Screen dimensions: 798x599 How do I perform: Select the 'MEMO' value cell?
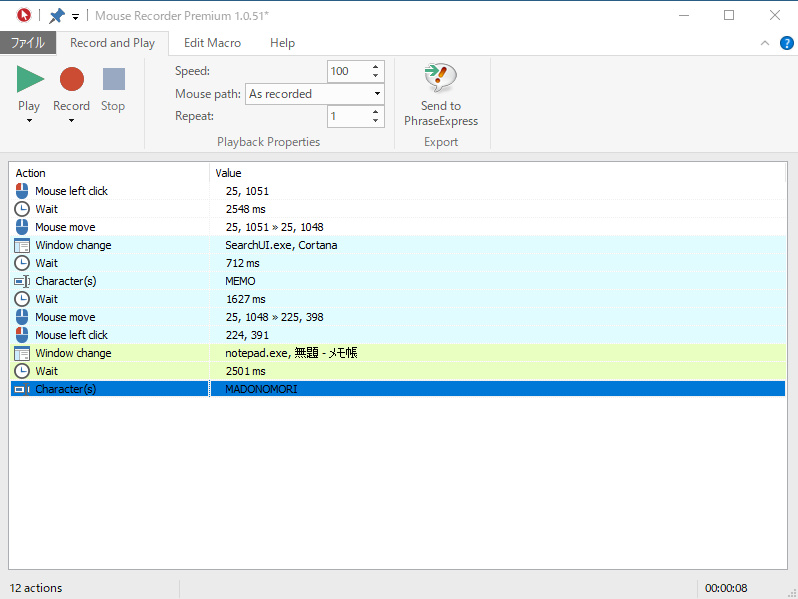click(x=240, y=281)
